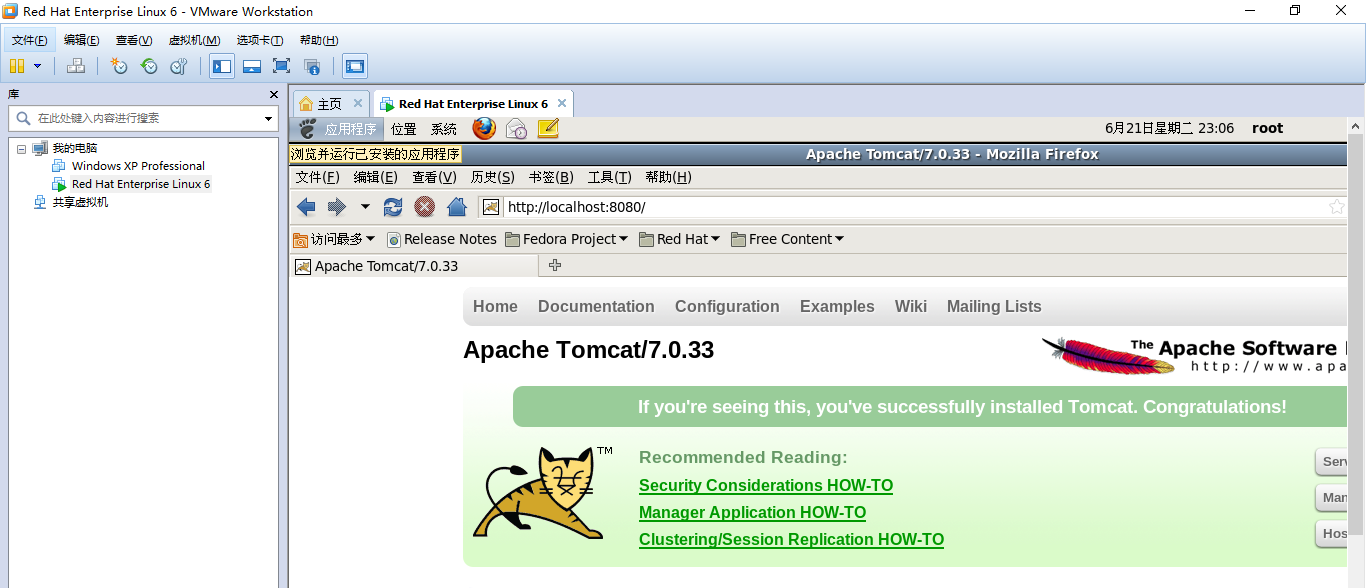The width and height of the screenshot is (1366, 588).
Task: Take a snapshot of the virtual machine
Action: tap(119, 66)
